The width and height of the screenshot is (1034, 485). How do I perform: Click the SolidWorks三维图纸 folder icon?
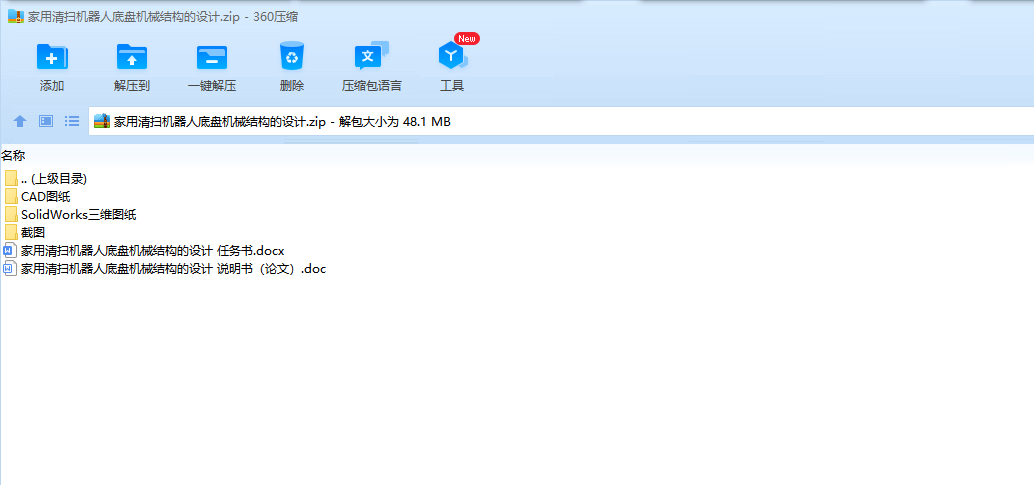coord(11,214)
